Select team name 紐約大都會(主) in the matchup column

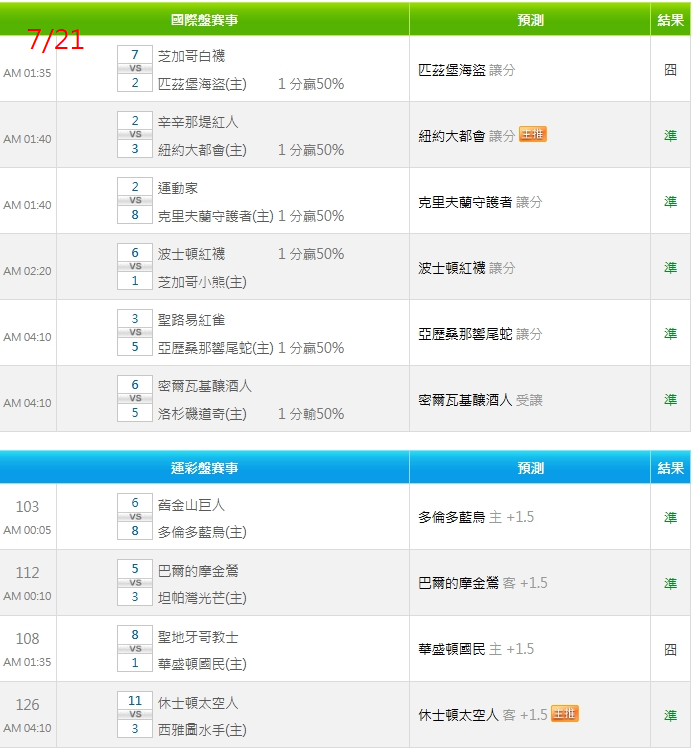pyautogui.click(x=202, y=150)
